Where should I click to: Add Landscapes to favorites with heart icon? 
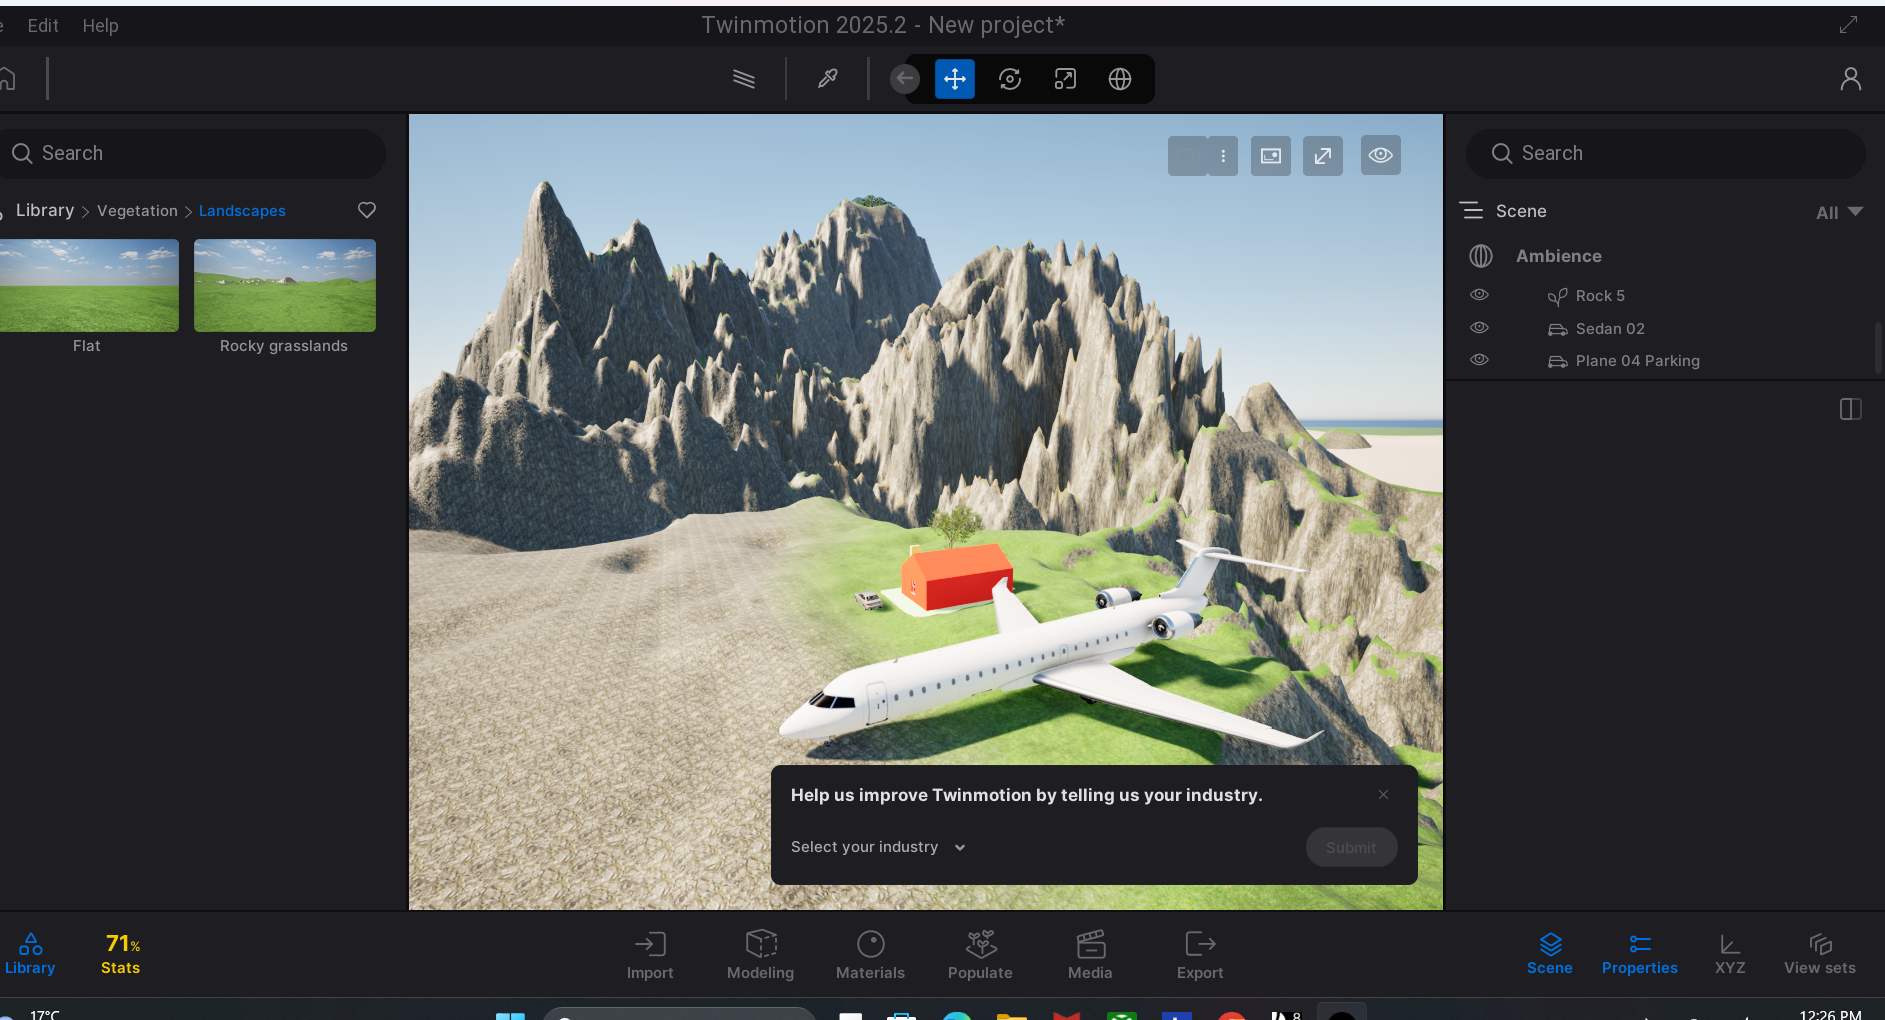pos(367,210)
